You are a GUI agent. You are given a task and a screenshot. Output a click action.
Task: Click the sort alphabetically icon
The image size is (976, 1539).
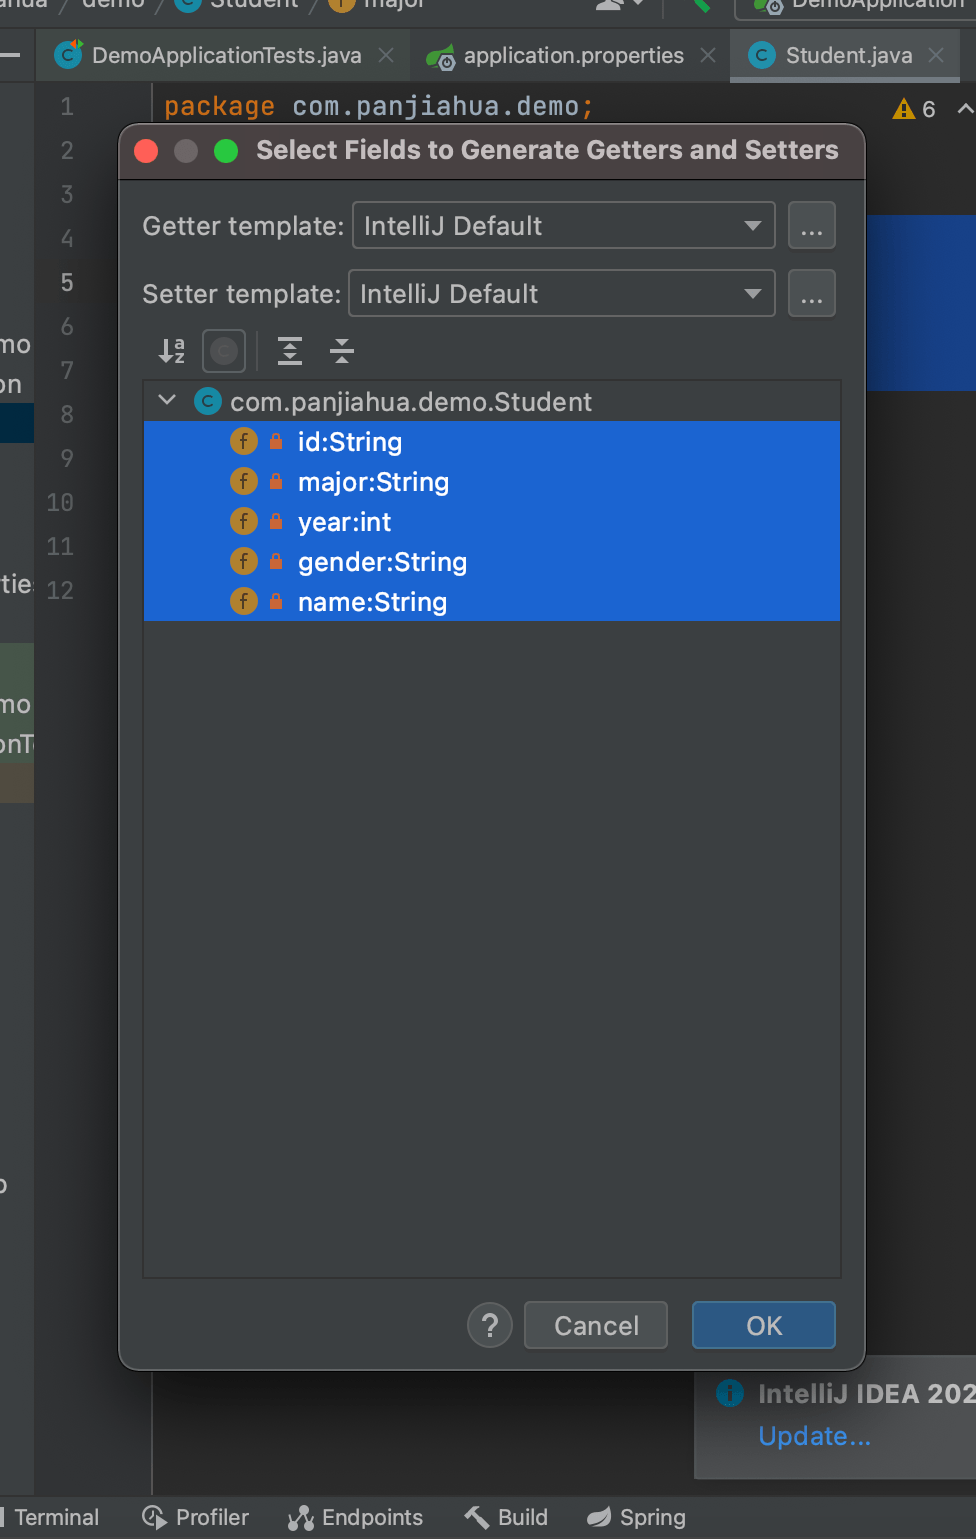click(x=172, y=351)
